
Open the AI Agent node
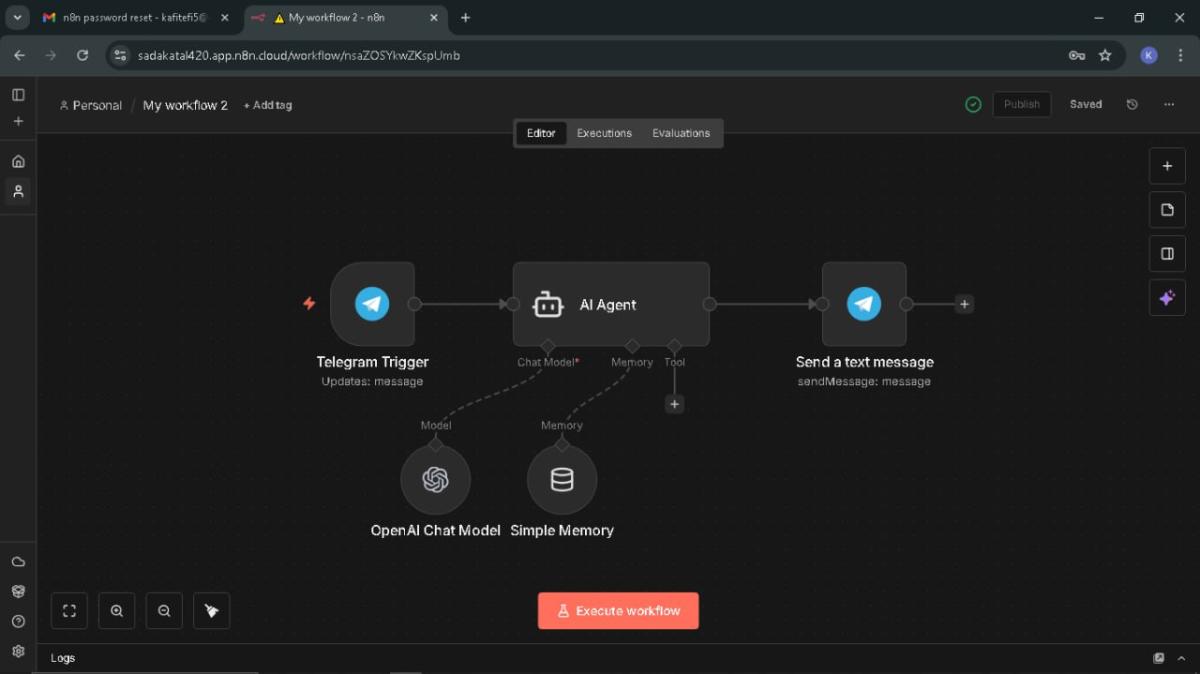[x=610, y=305]
